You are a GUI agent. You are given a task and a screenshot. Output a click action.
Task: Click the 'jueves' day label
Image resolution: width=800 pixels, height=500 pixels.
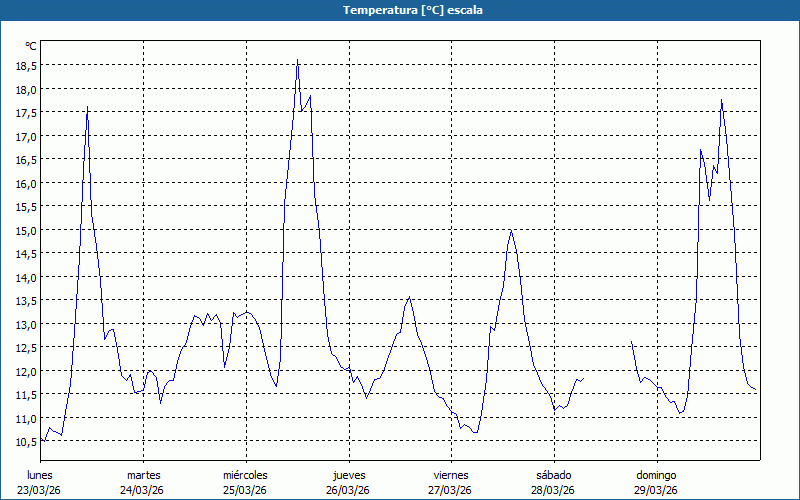coord(349,475)
